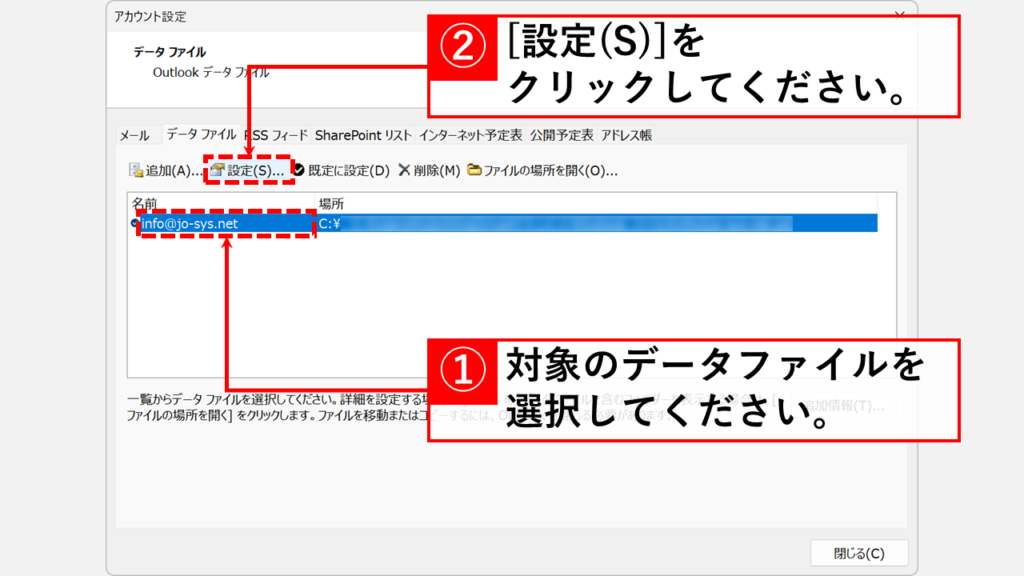Click the folder icon for ファイルの場所を開く

pos(474,170)
